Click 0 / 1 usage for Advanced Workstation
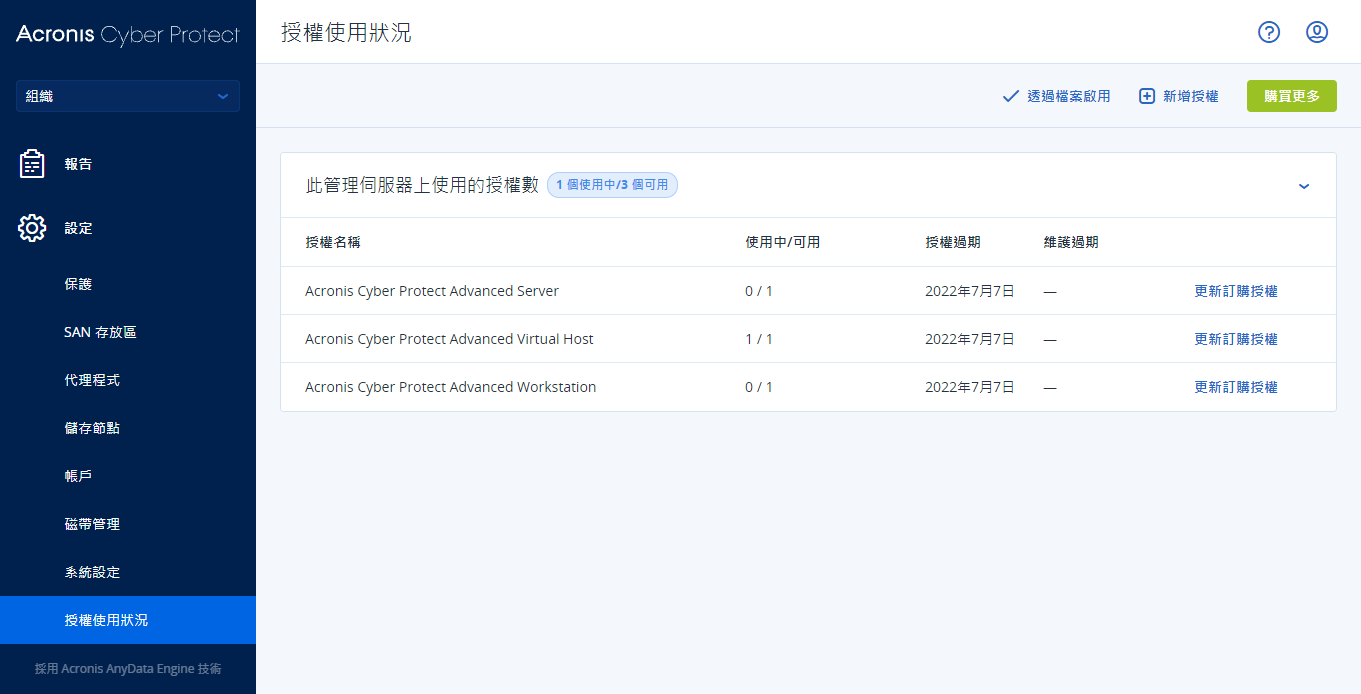The height and width of the screenshot is (694, 1361). point(759,387)
